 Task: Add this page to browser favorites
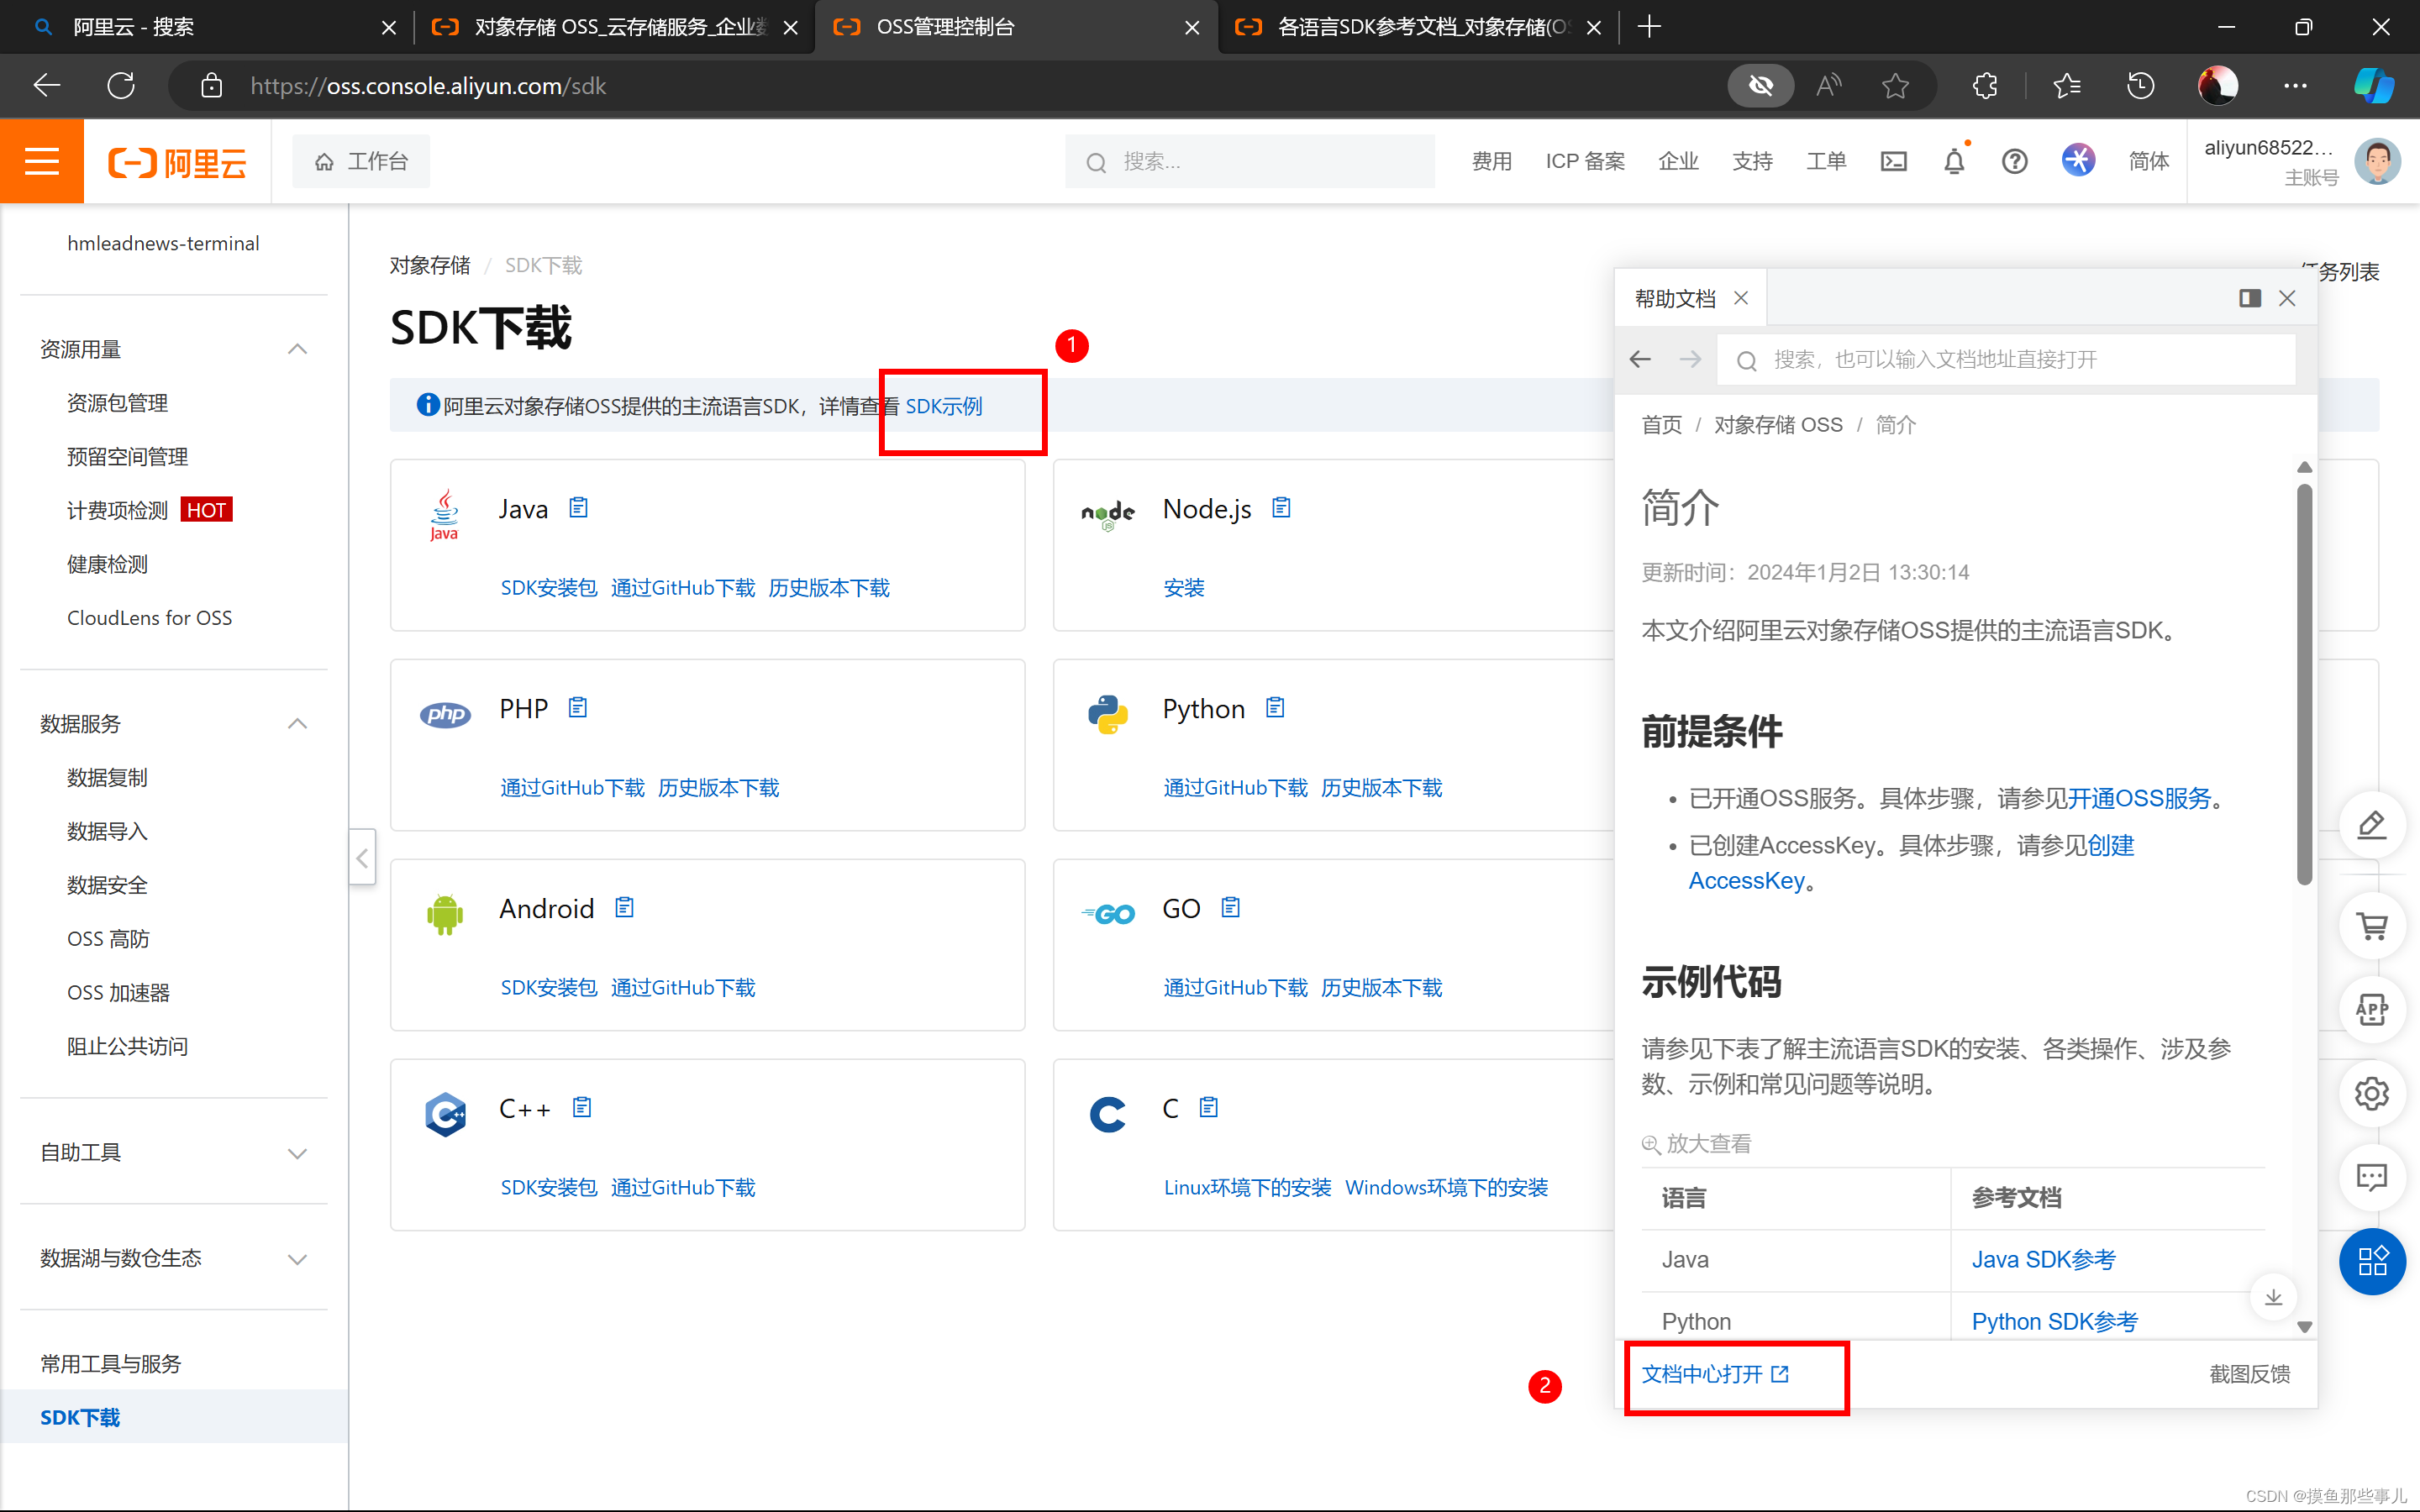(1895, 86)
